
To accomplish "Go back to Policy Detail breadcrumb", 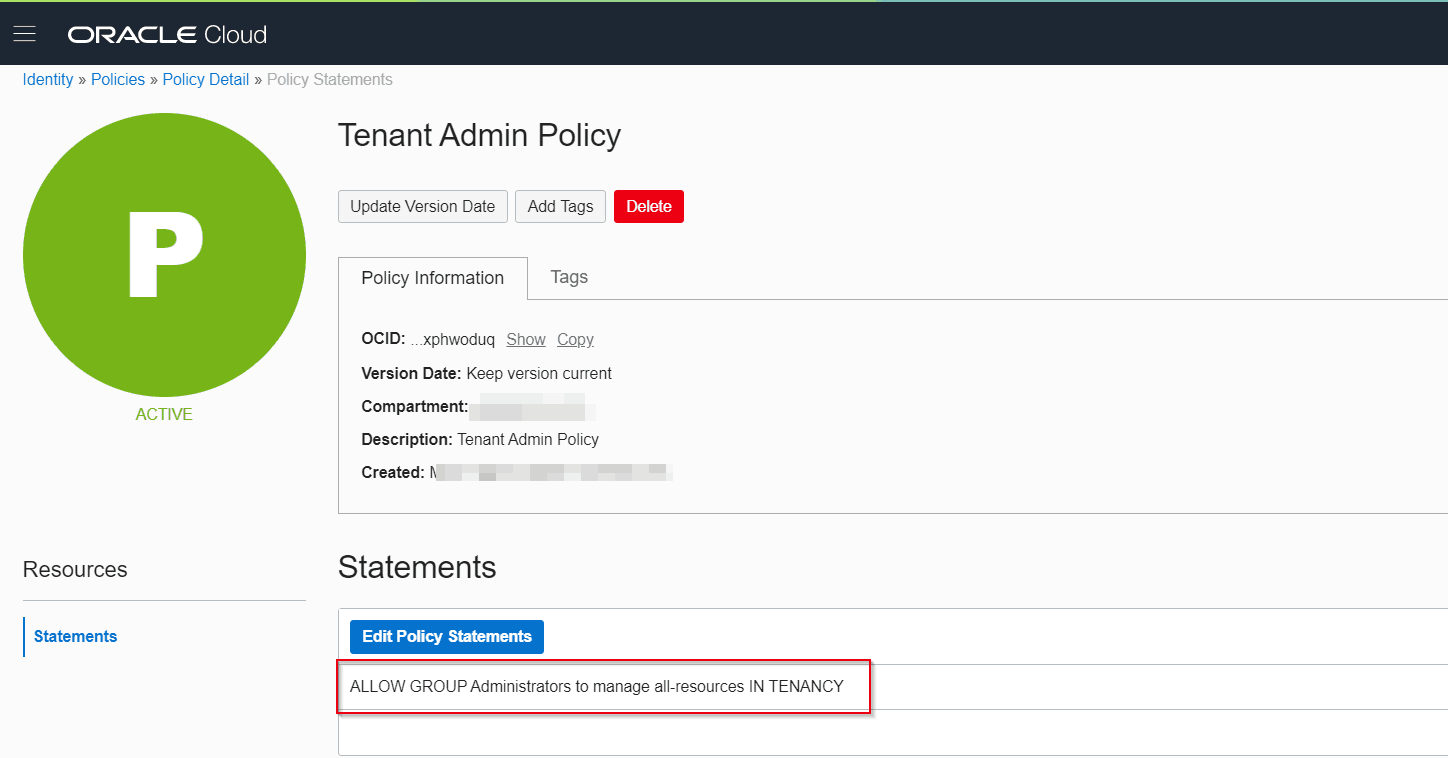I will (x=205, y=79).
